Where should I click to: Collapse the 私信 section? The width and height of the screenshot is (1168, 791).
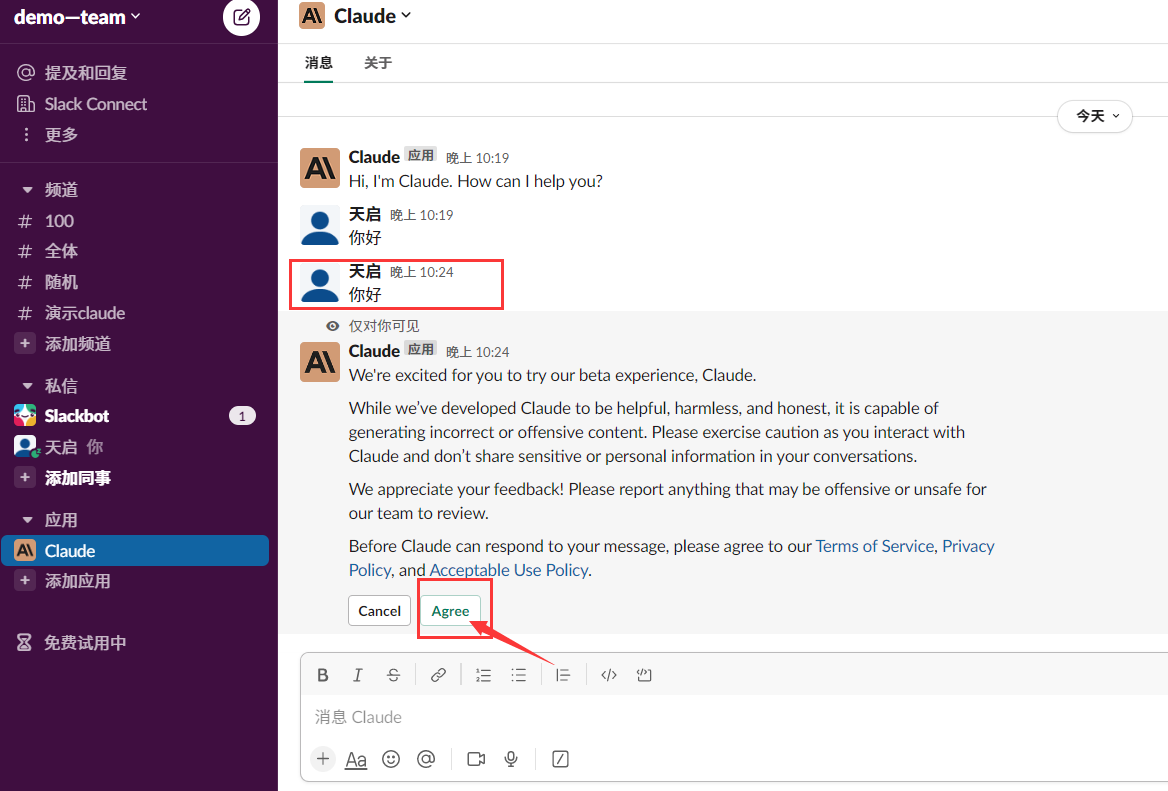[x=28, y=386]
